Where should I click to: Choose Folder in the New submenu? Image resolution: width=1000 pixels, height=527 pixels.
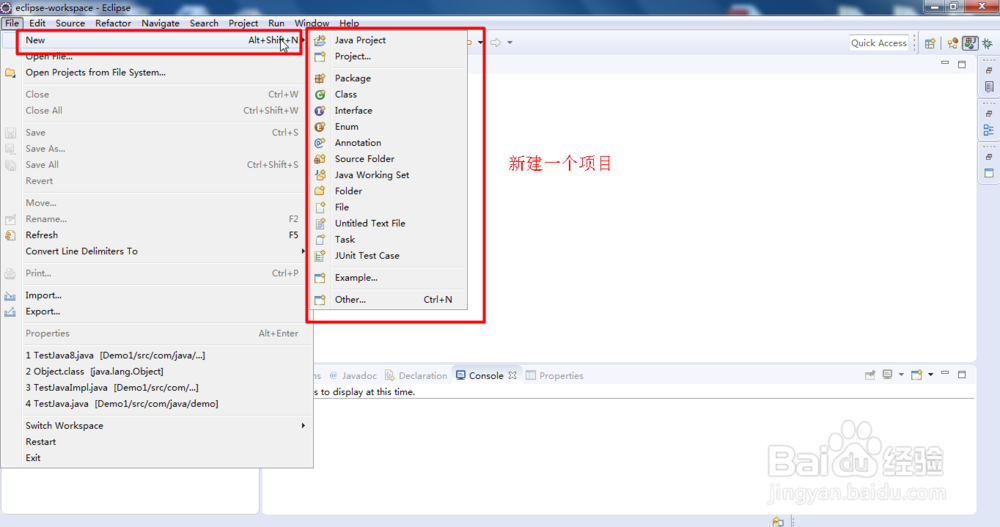point(388,191)
